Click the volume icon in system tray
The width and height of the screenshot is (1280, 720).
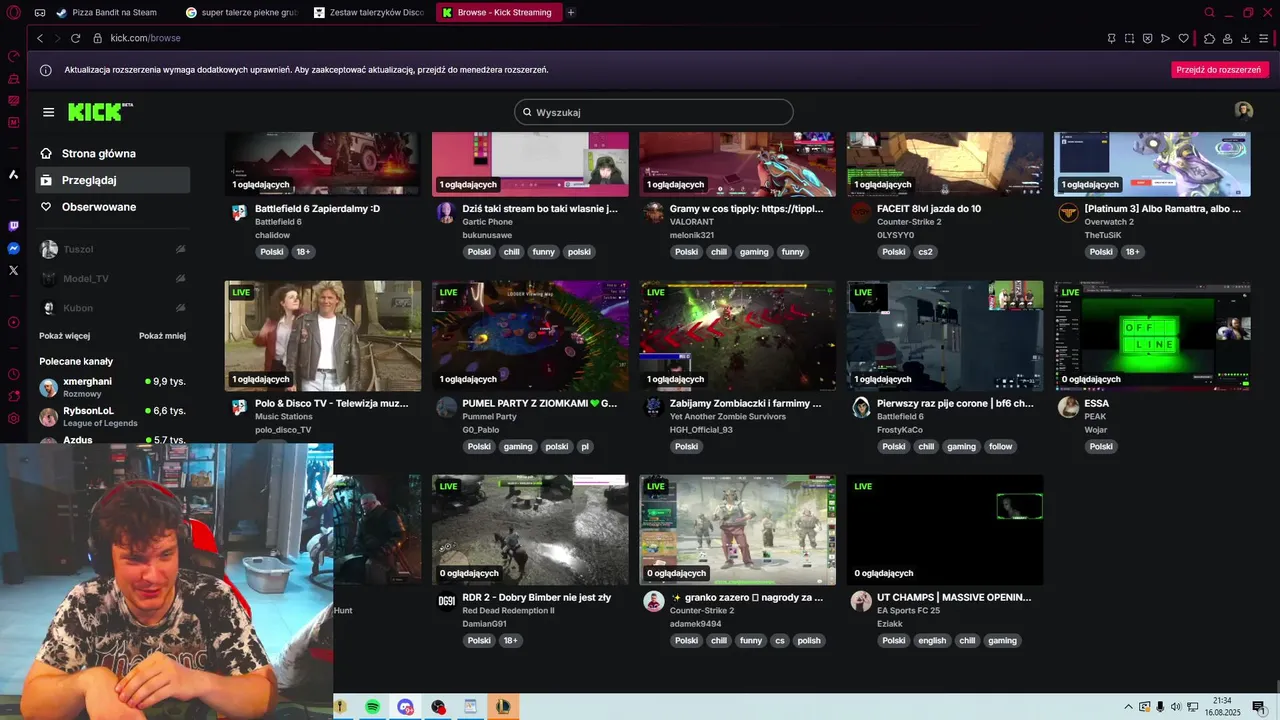pos(1175,707)
